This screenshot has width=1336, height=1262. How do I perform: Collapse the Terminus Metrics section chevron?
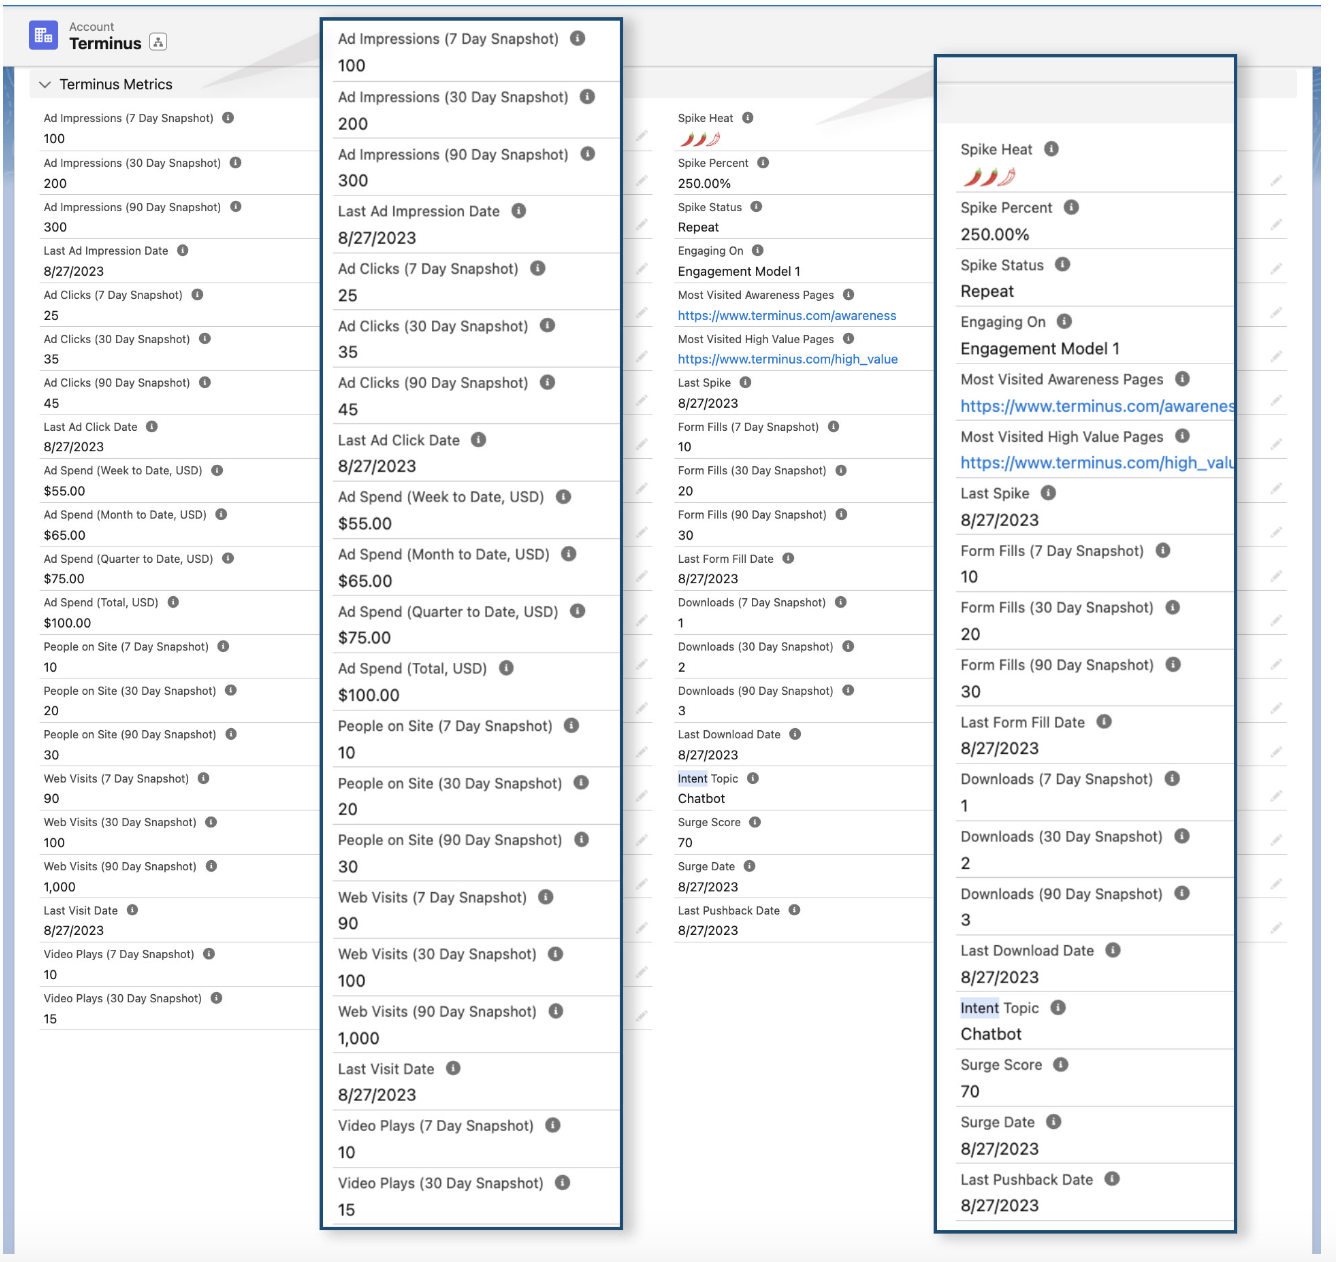(45, 85)
